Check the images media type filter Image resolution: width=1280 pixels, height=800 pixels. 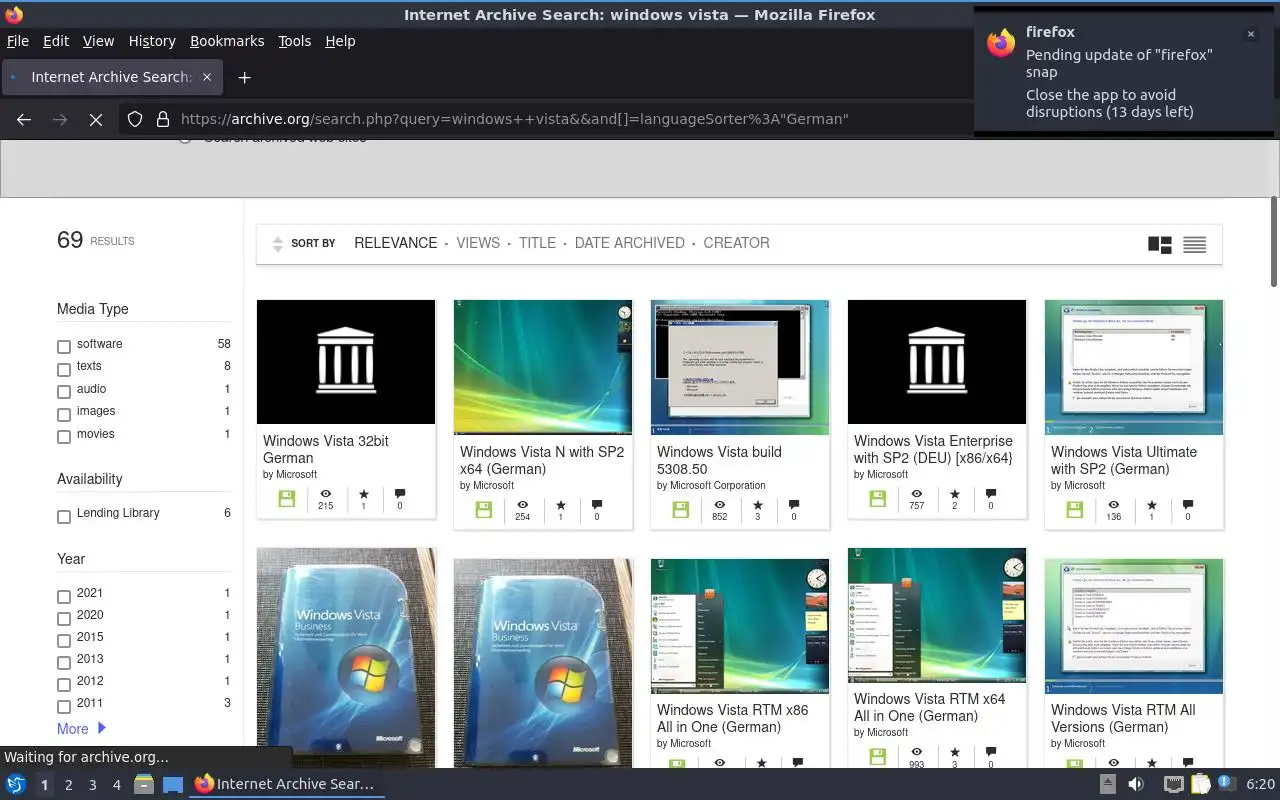(64, 414)
